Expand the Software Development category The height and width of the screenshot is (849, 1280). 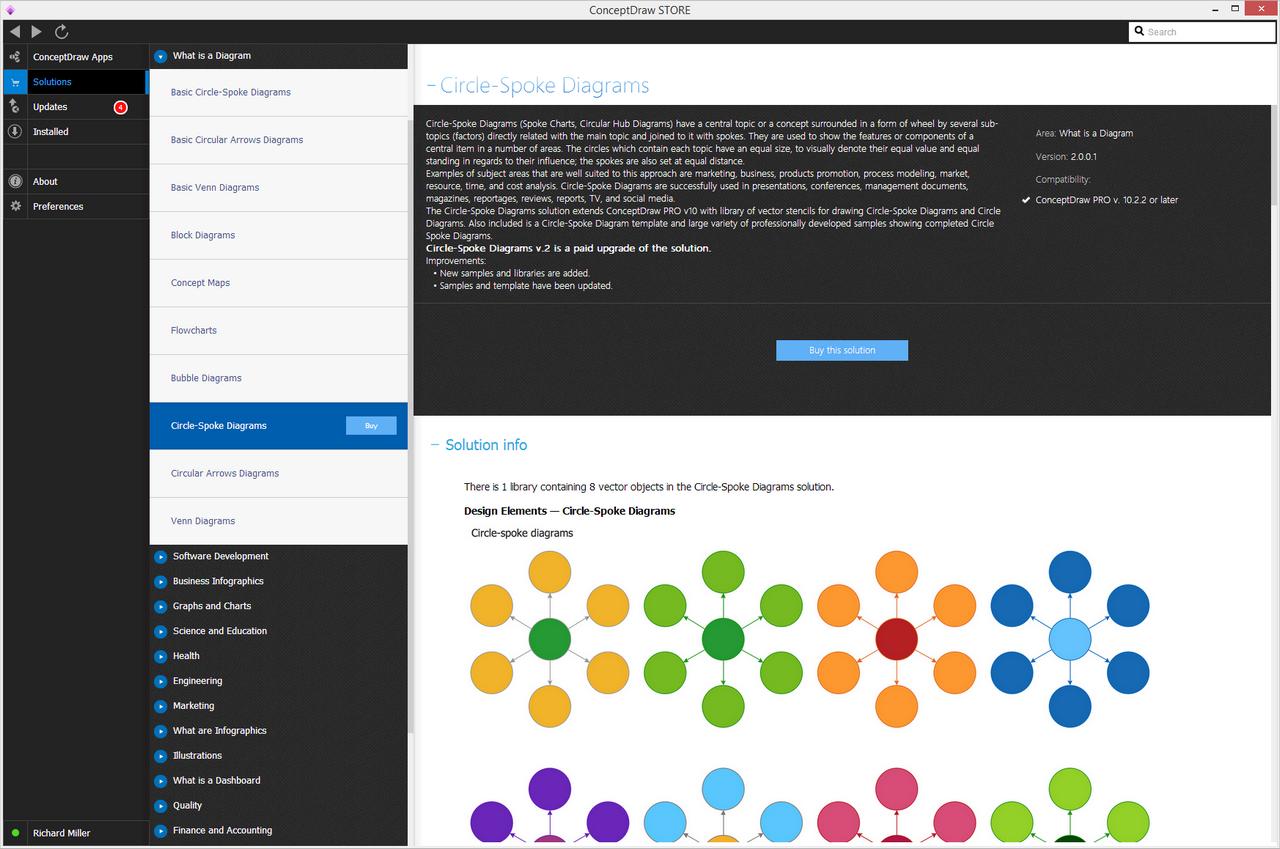click(161, 556)
